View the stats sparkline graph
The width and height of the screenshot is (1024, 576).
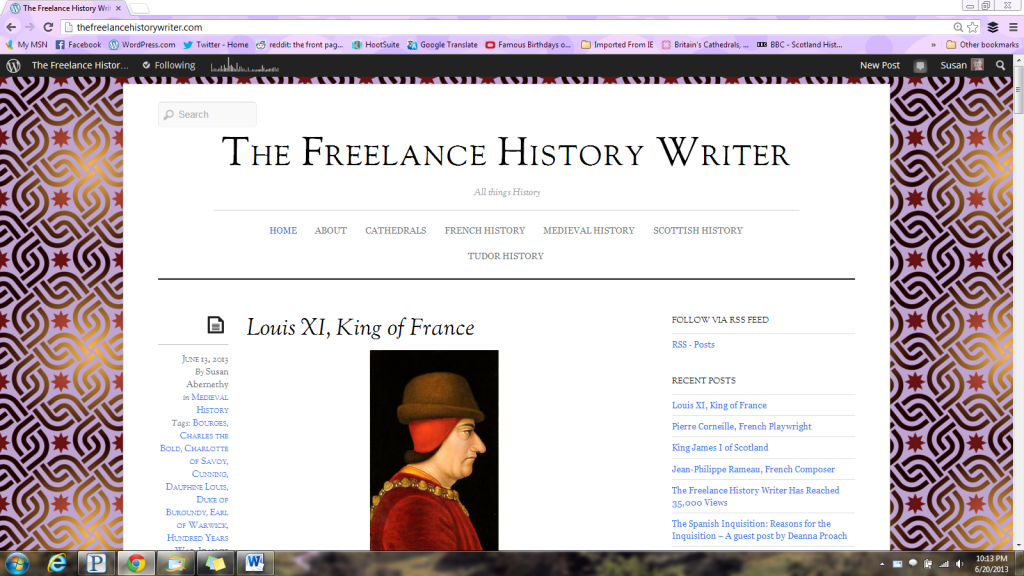(x=244, y=65)
